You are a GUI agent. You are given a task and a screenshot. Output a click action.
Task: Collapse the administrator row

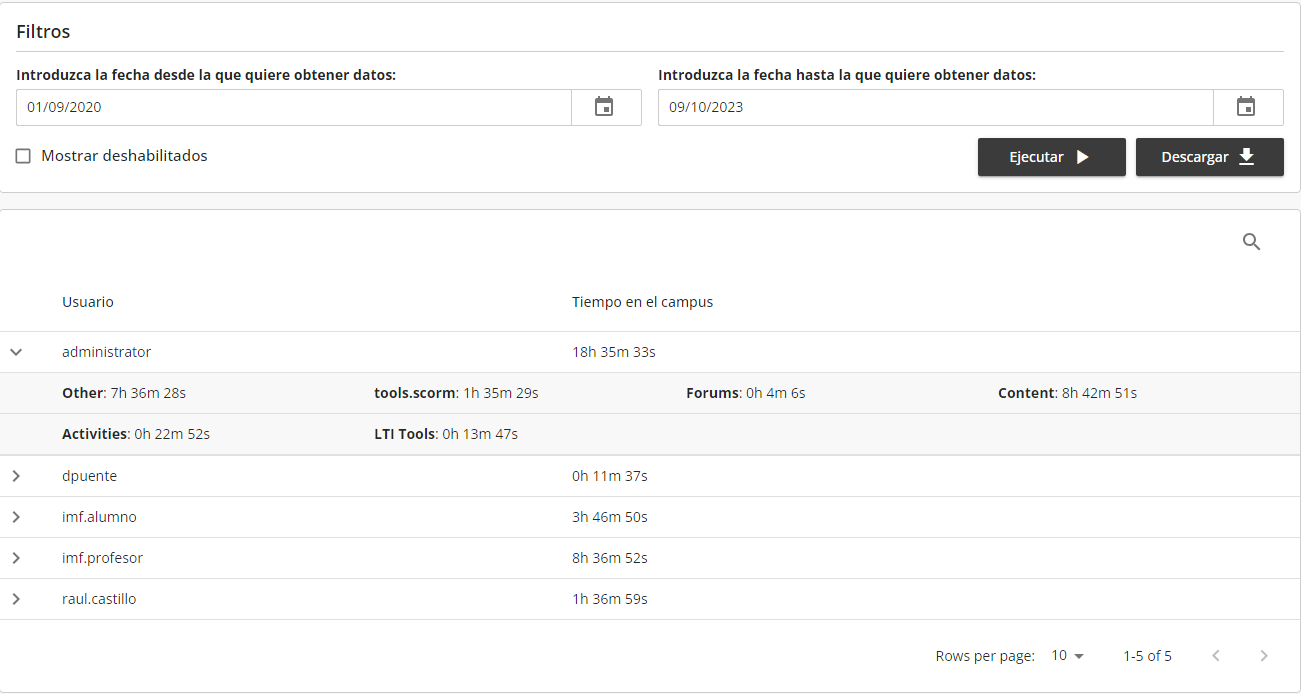coord(16,352)
